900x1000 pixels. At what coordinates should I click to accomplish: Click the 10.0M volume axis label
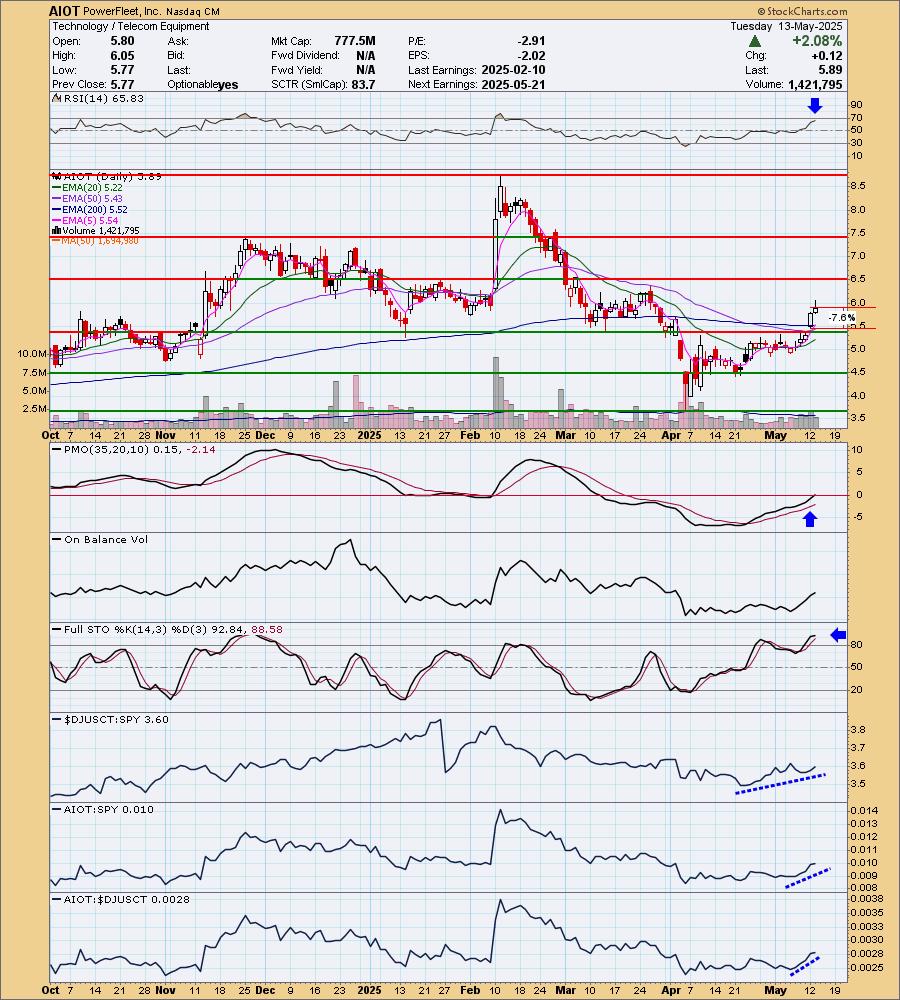[x=32, y=353]
